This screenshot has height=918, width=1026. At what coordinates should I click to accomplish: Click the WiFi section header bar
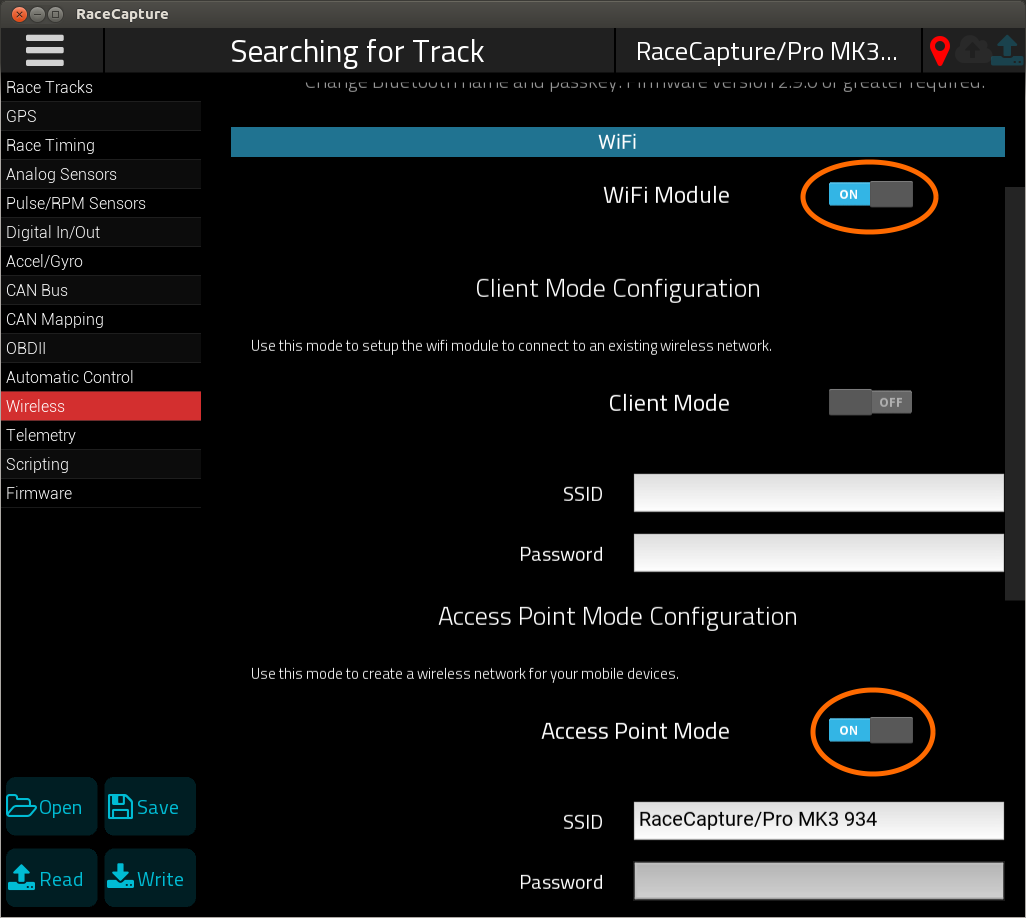tap(618, 142)
